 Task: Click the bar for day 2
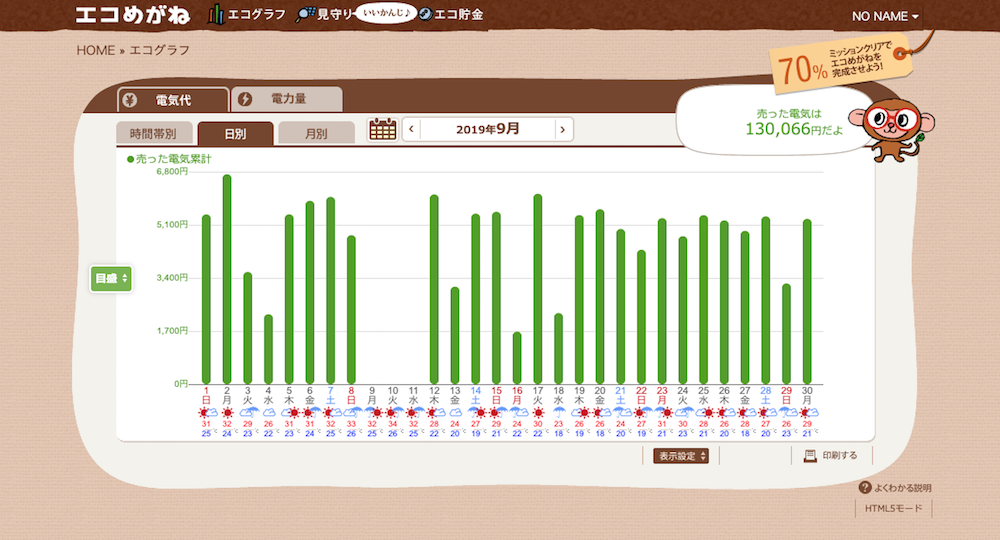coord(227,279)
